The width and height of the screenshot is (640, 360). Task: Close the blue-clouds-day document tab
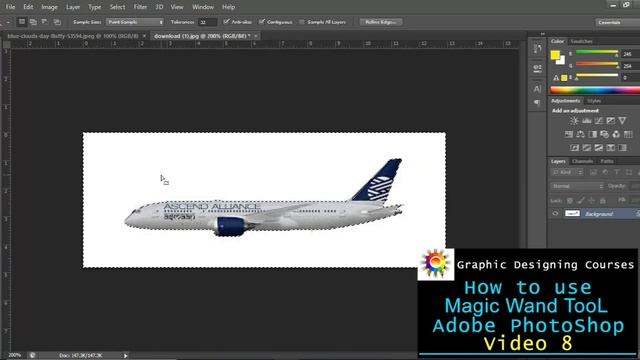[144, 36]
